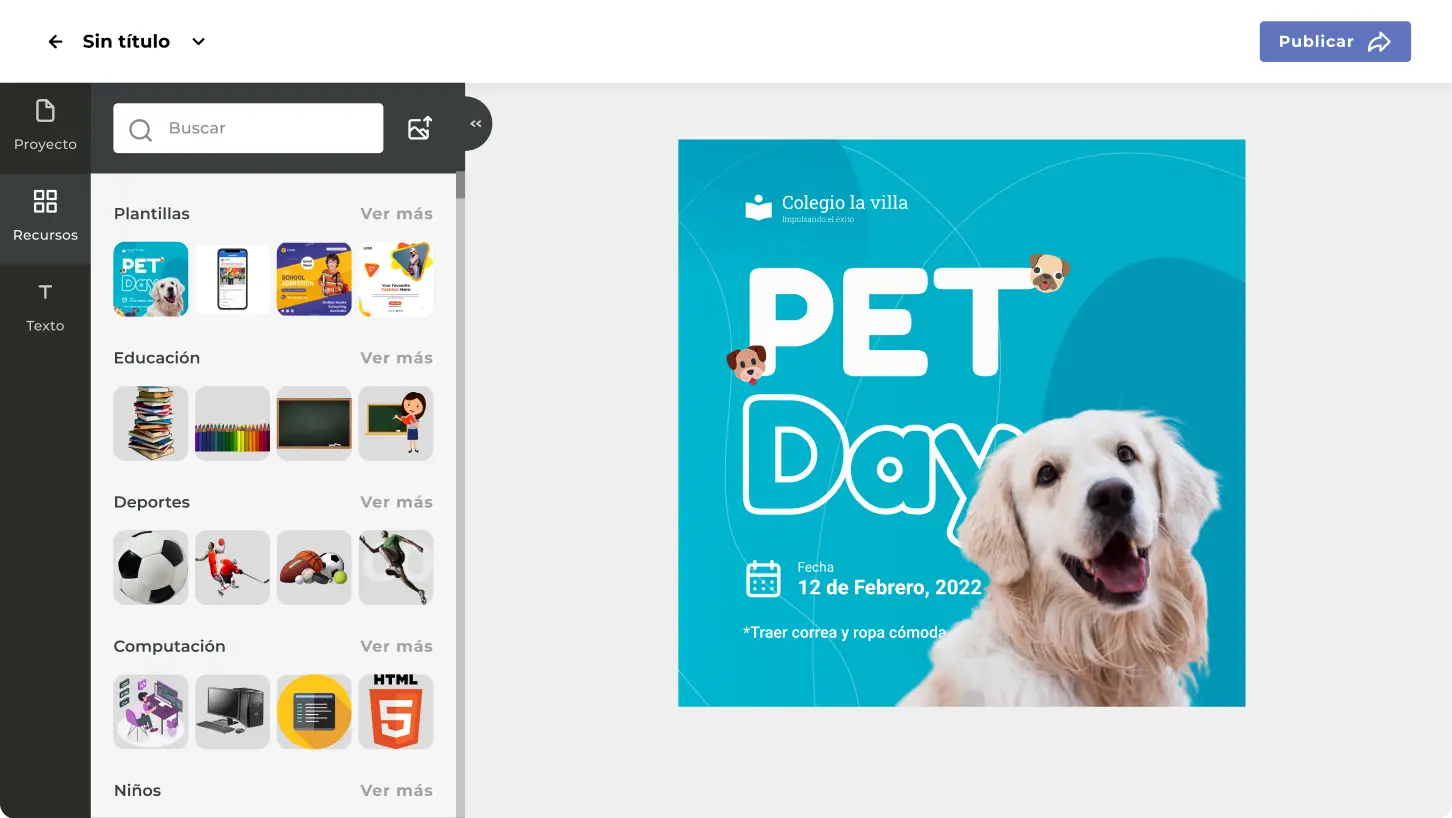Click the back arrow icon

click(56, 42)
